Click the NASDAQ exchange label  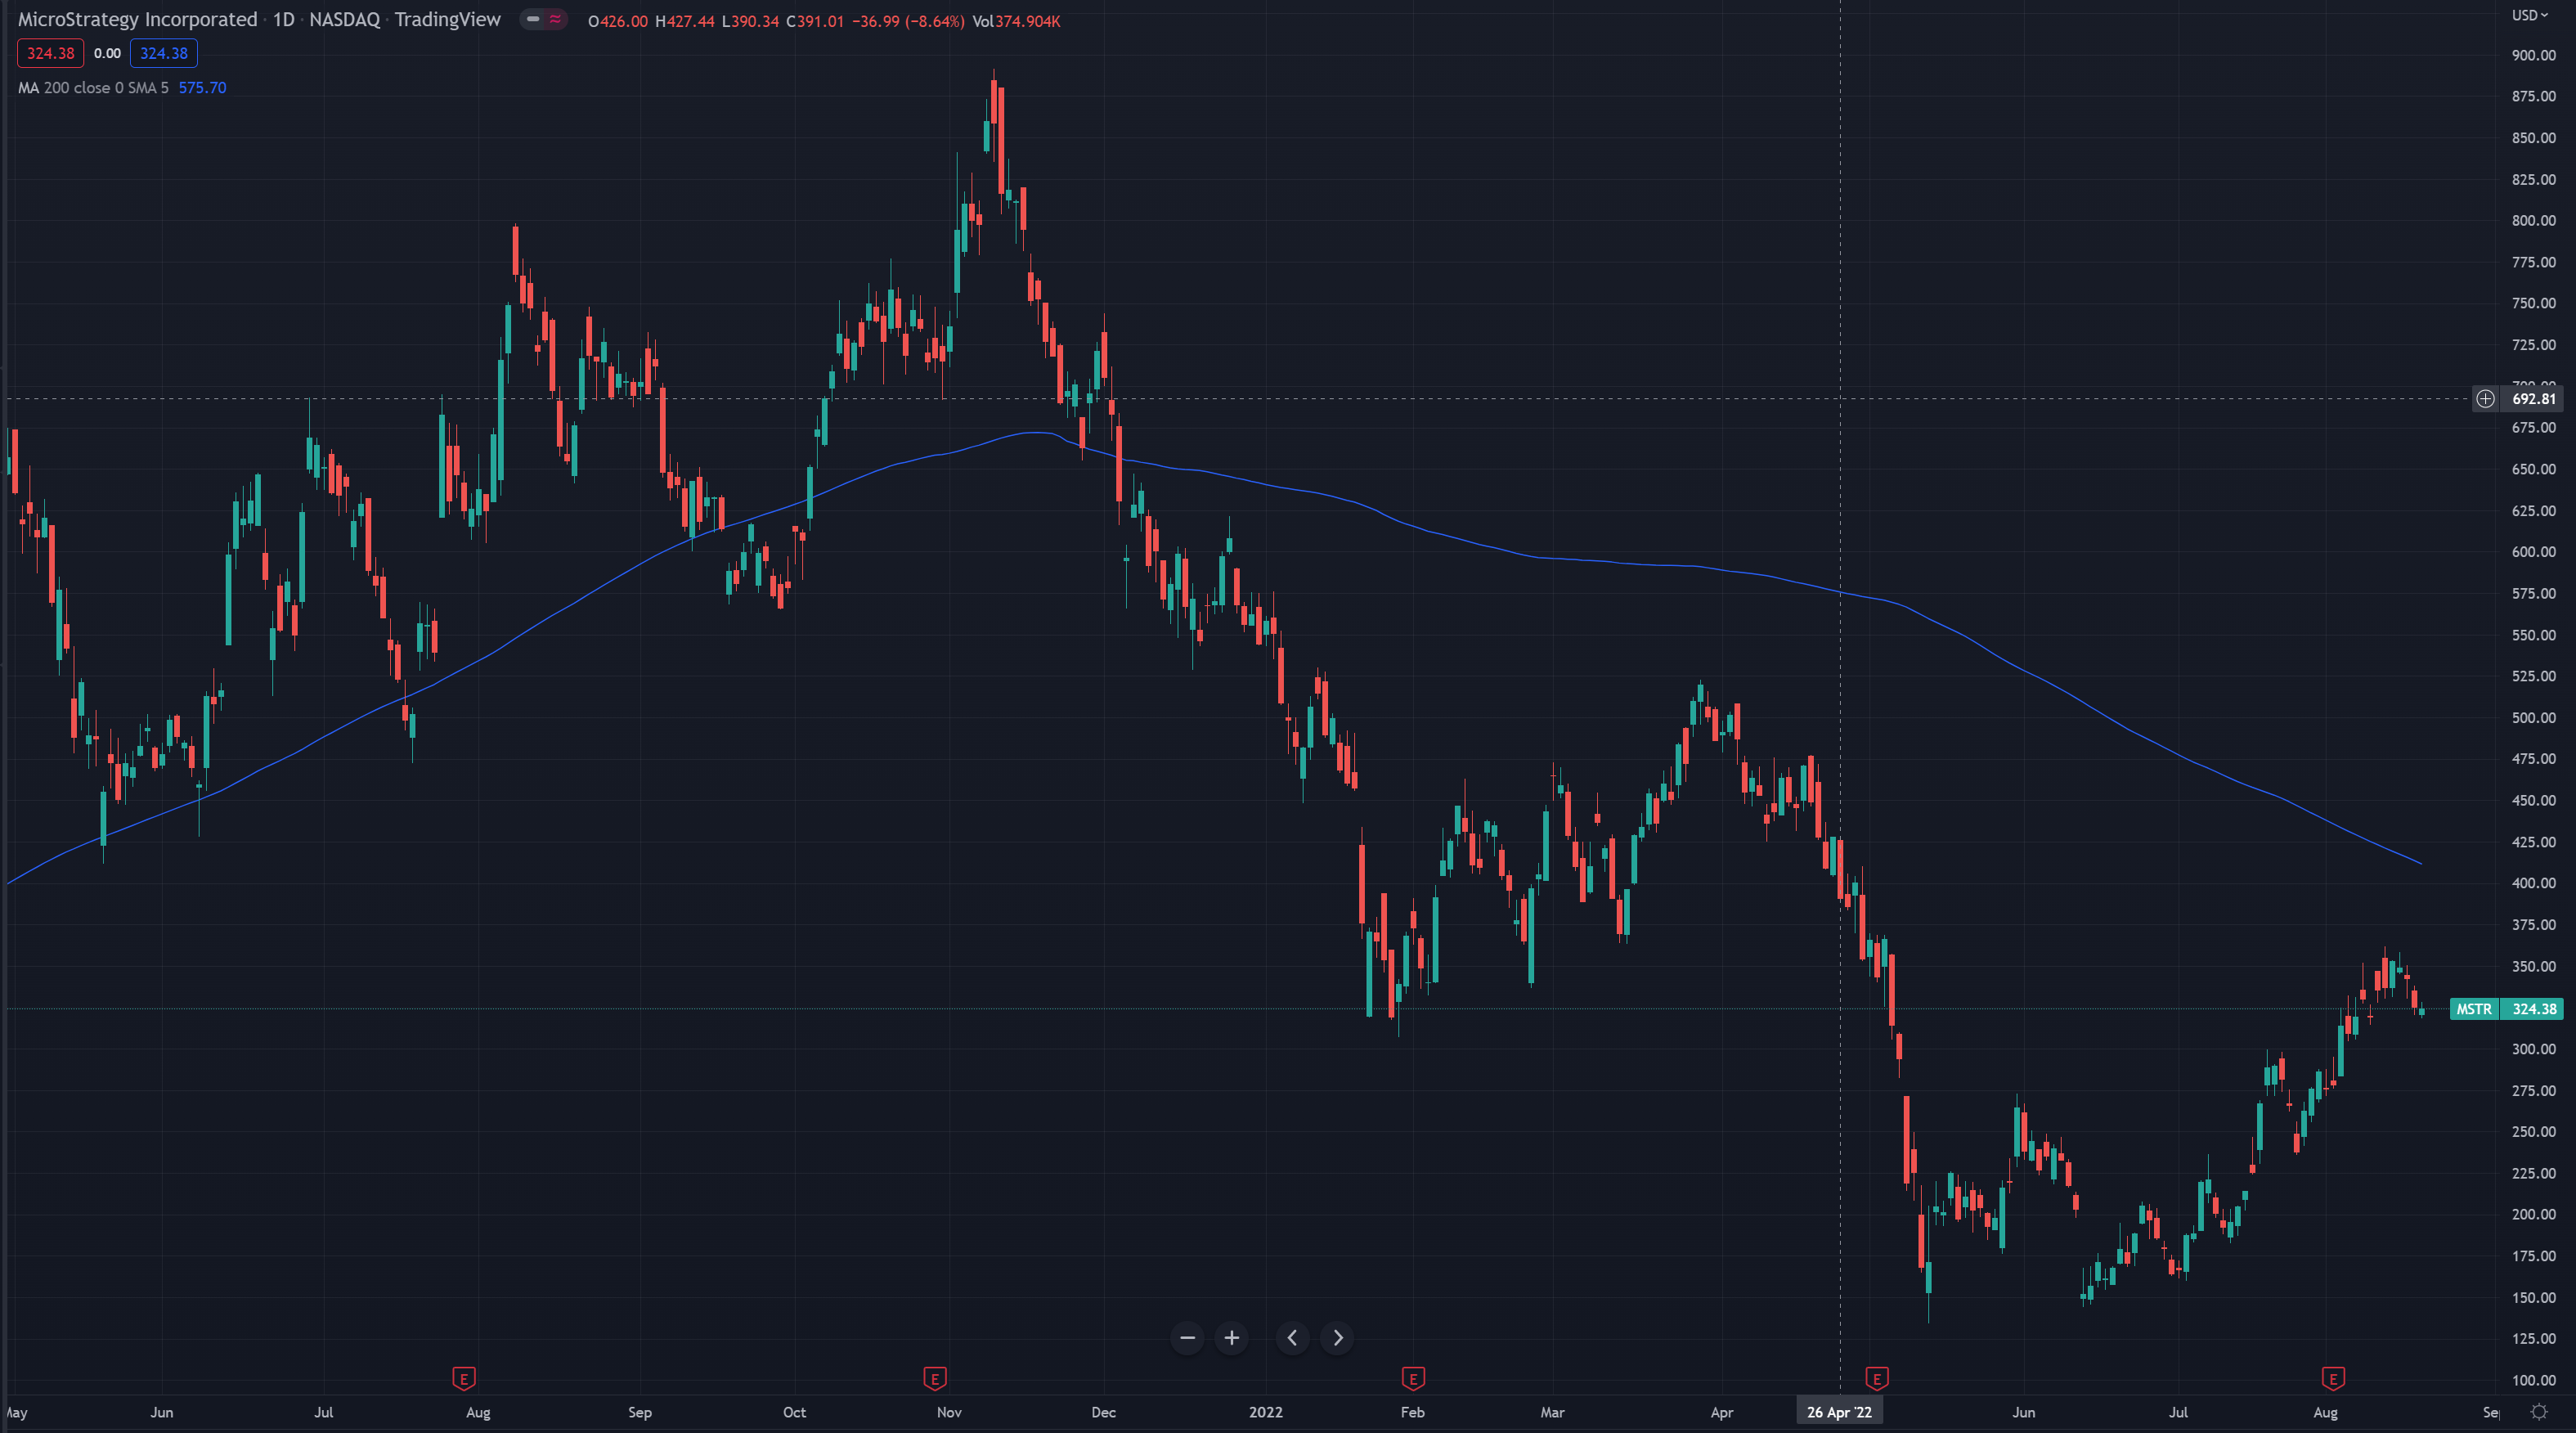coord(344,20)
